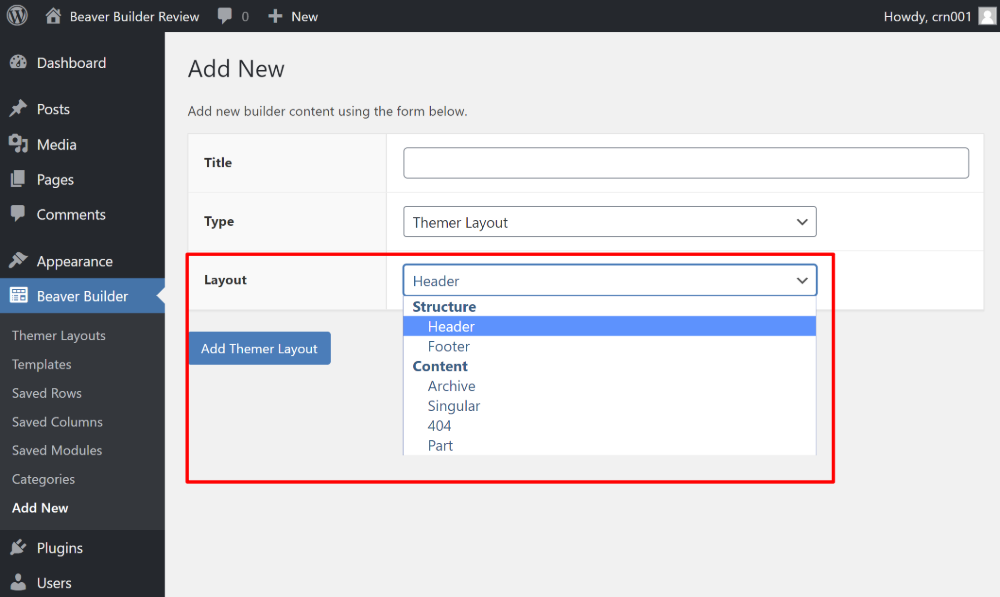1000x597 pixels.
Task: Click the Content group label in list
Action: (440, 365)
